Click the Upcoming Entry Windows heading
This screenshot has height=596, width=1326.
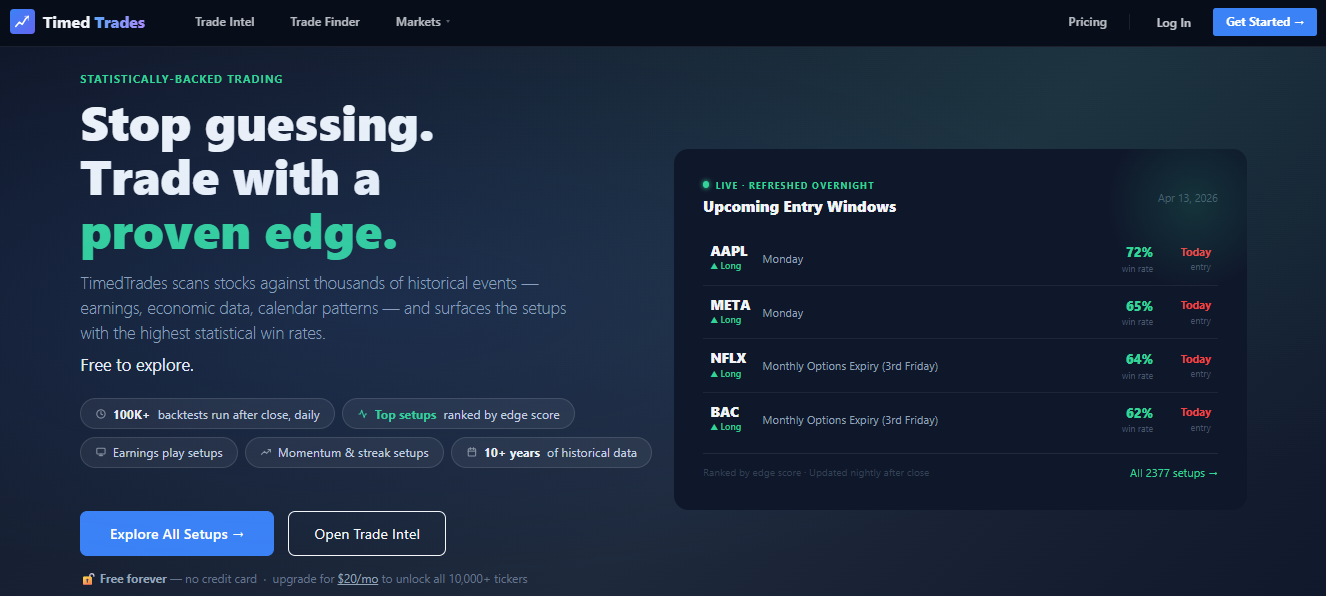[x=799, y=207]
